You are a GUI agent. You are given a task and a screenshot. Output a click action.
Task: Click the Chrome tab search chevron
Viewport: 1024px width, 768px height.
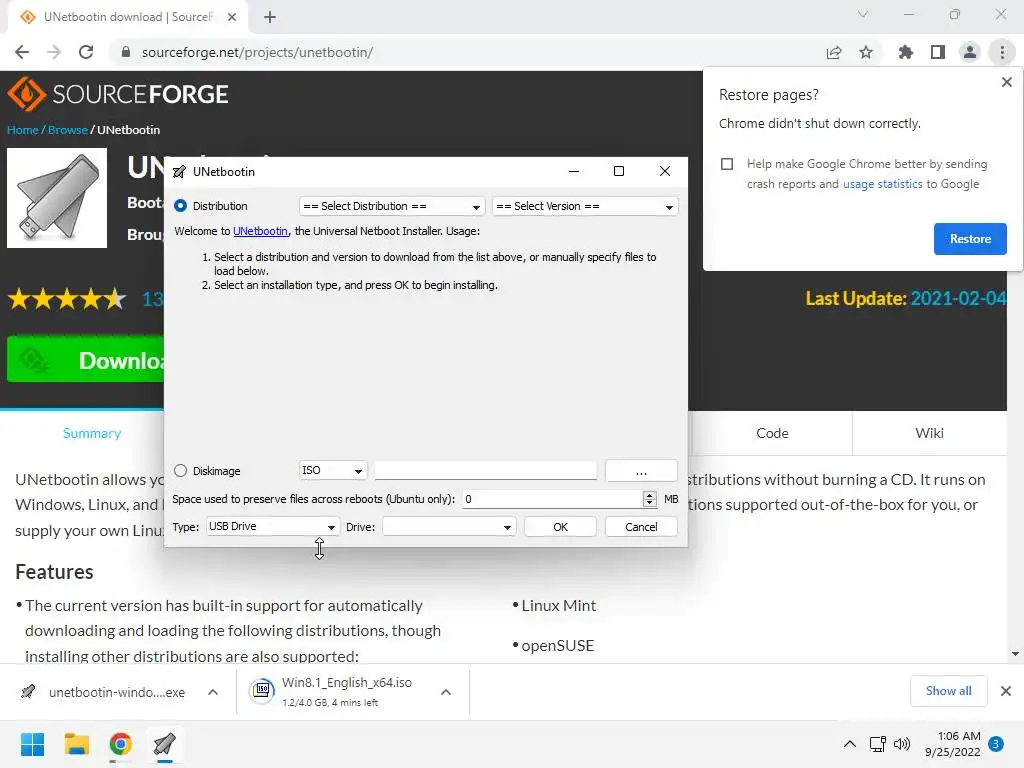863,14
